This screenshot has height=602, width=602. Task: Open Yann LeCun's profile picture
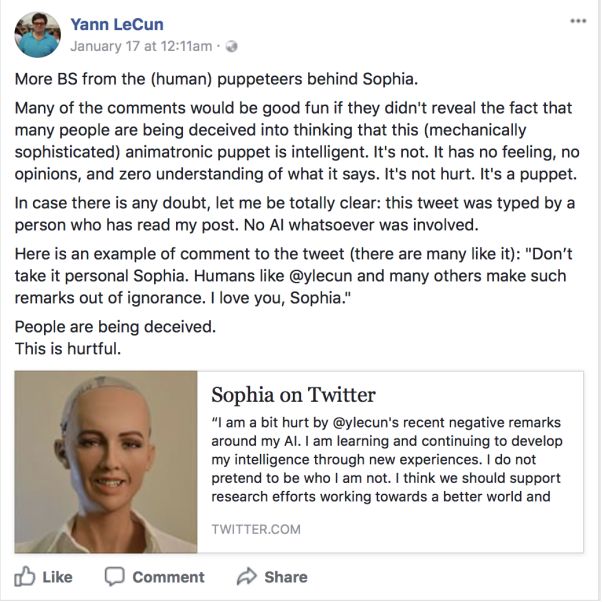[x=38, y=35]
